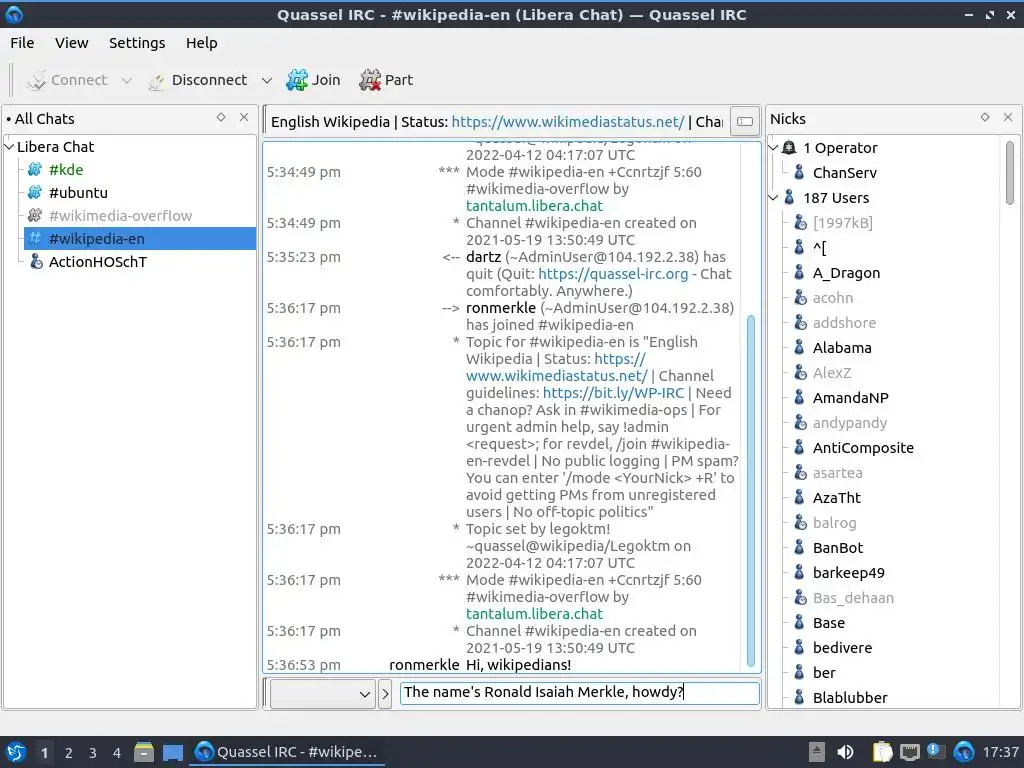The width and height of the screenshot is (1024, 768).
Task: Select user Blablubber in Nicks
Action: pos(850,698)
